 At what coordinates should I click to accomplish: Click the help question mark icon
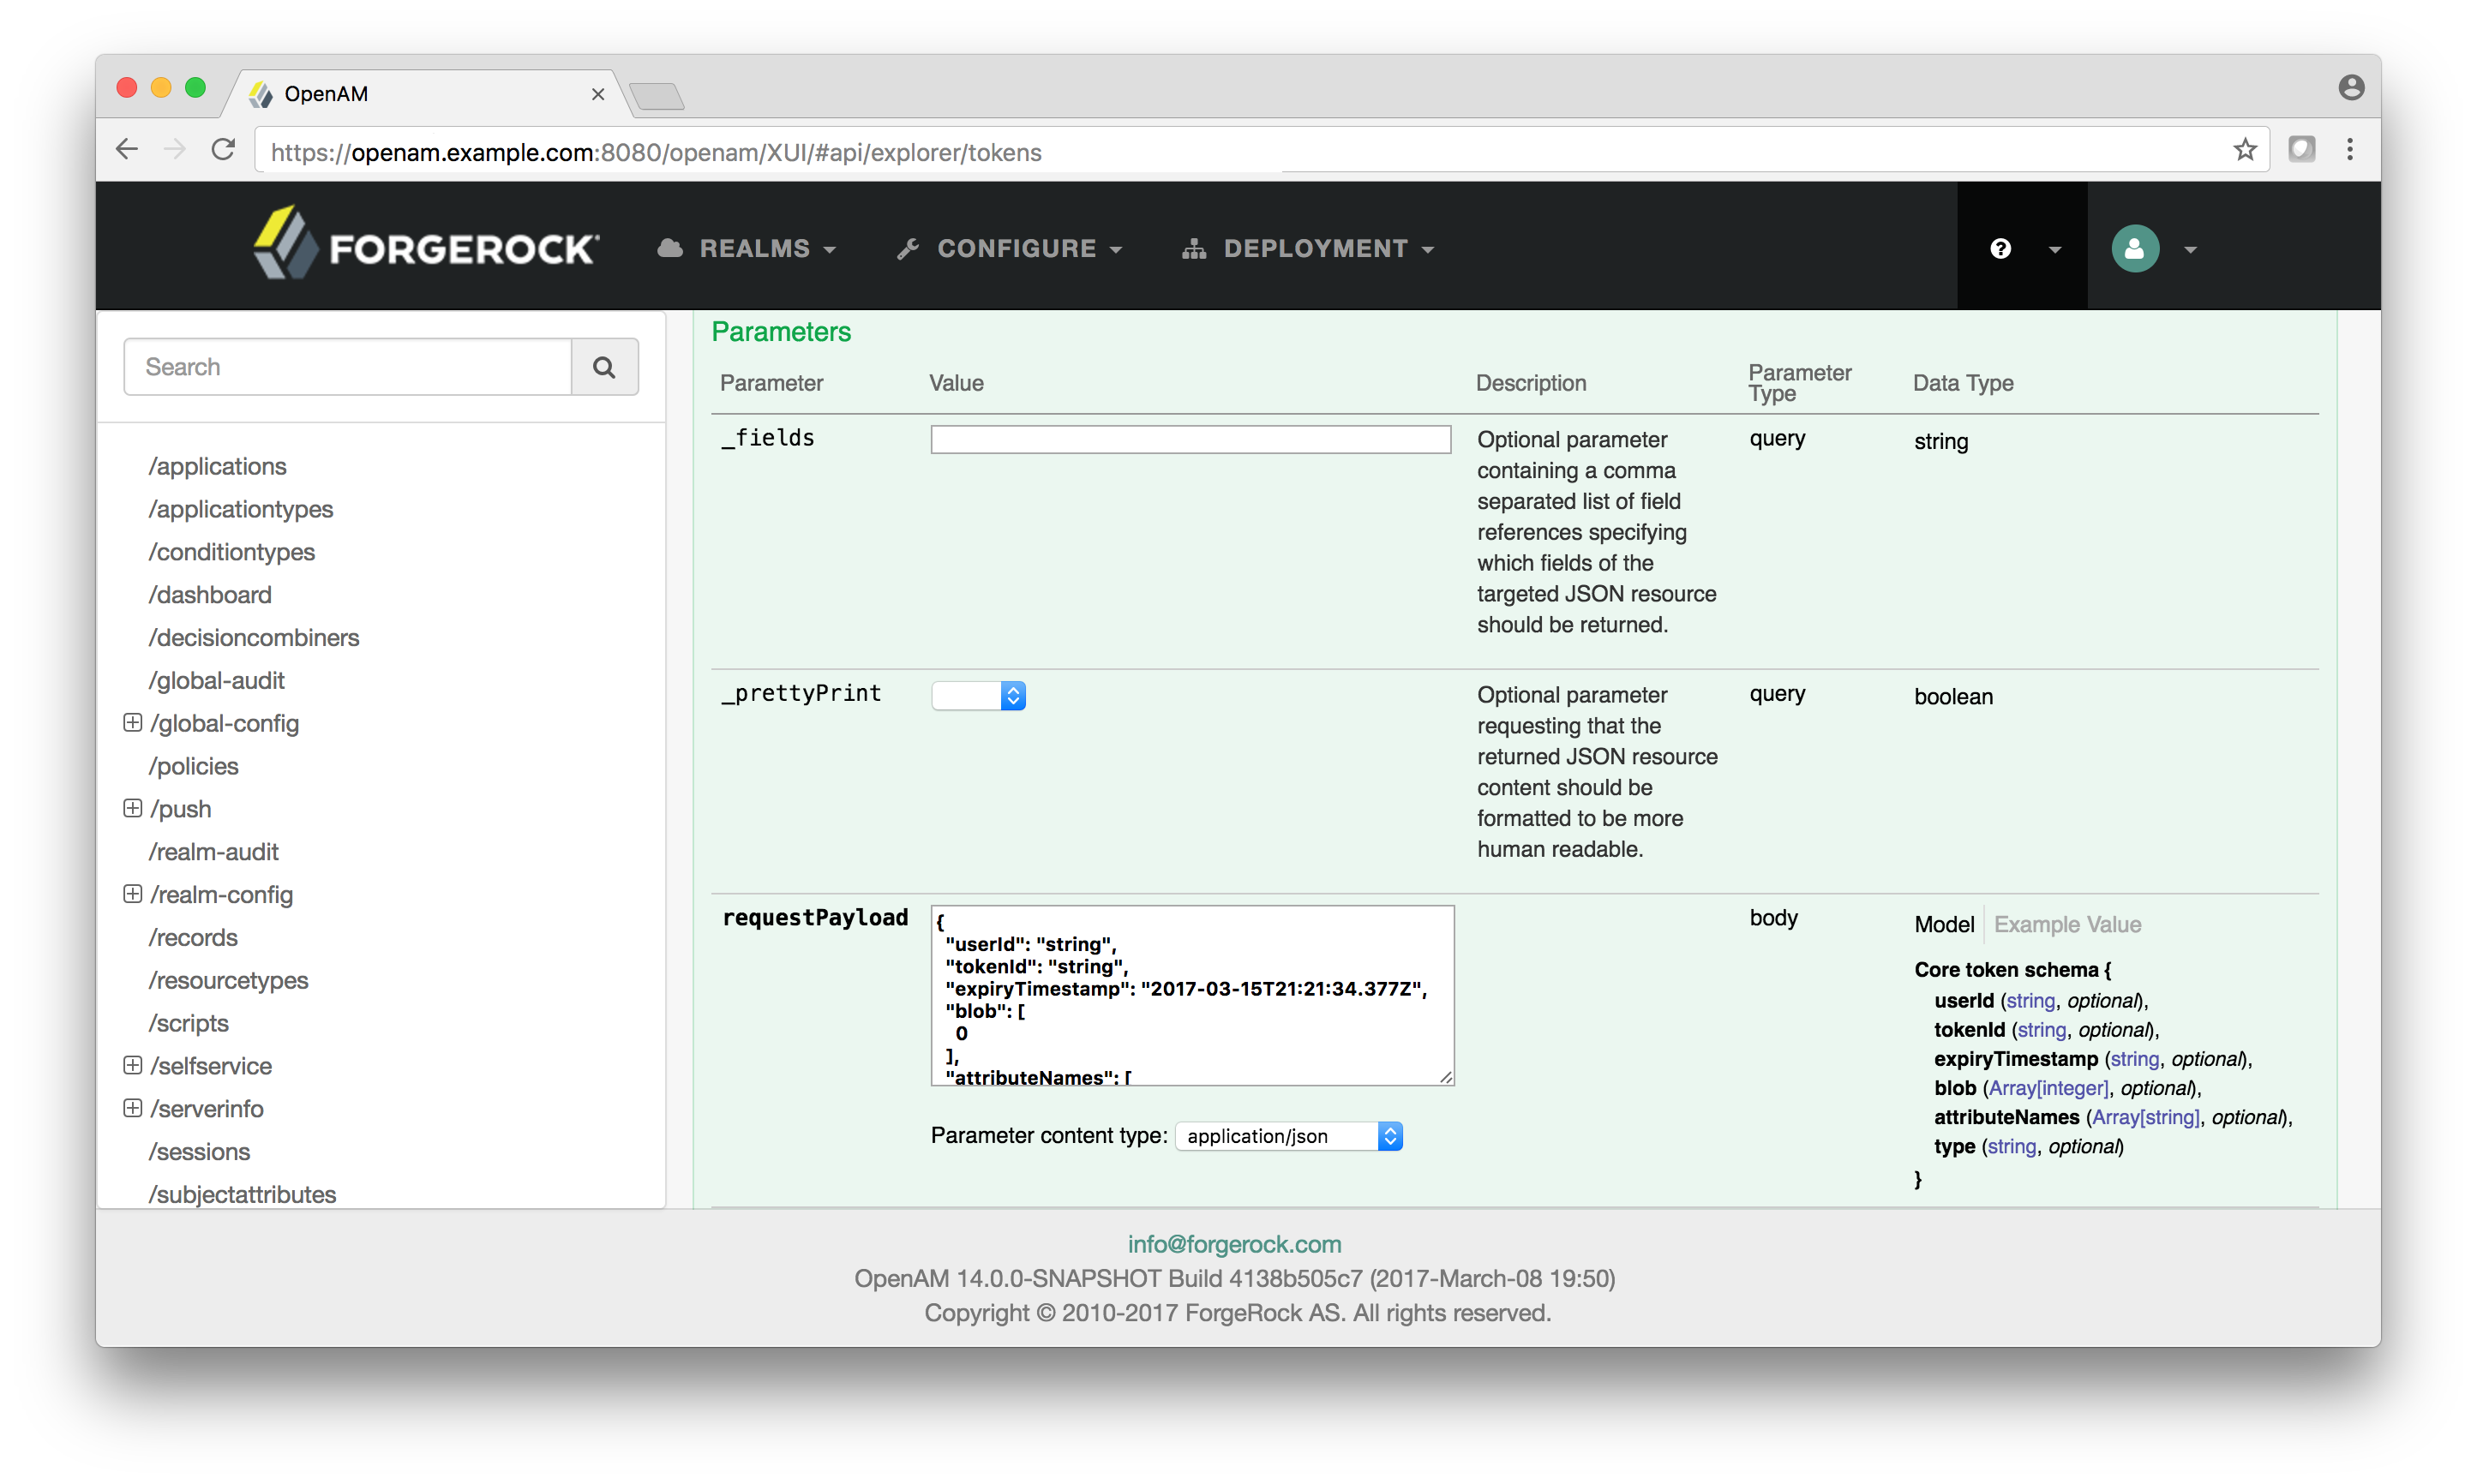[2000, 248]
